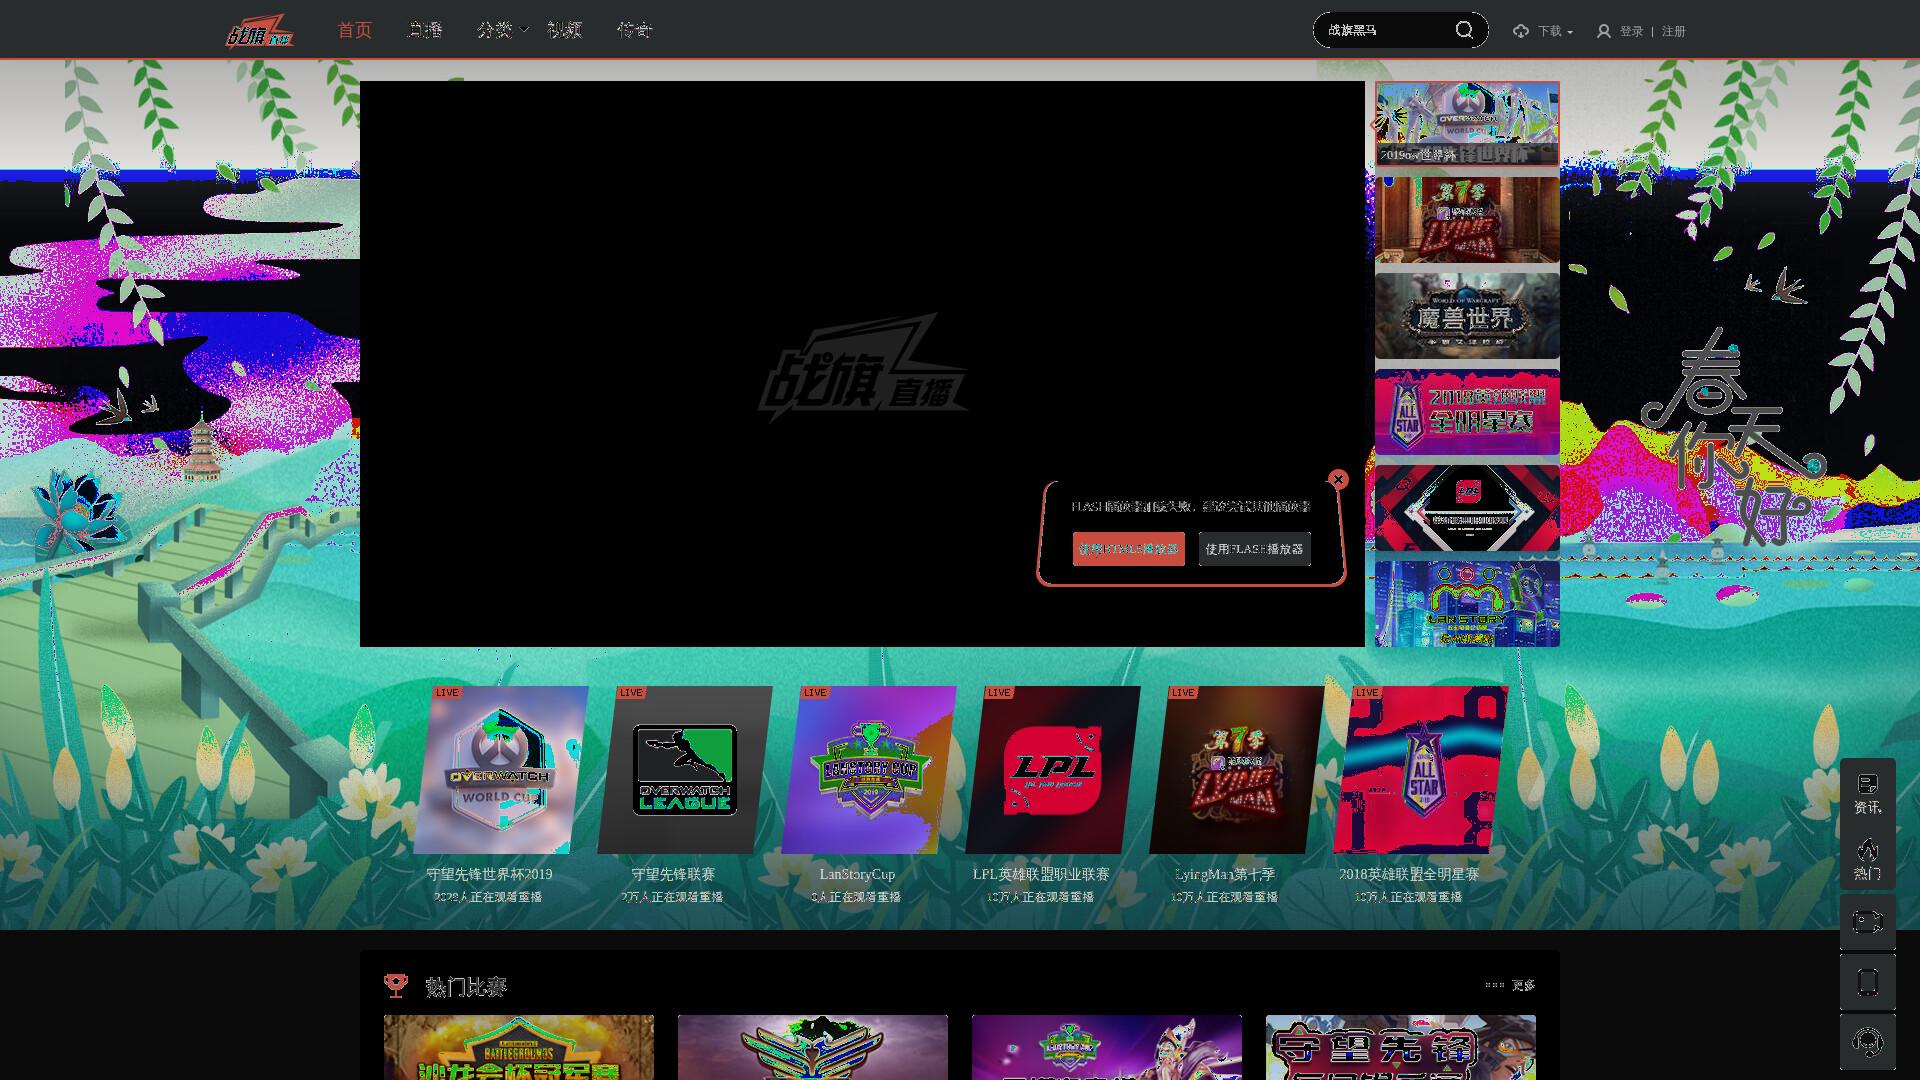The width and height of the screenshot is (1920, 1080).
Task: Go to the 直播 live tab
Action: coord(425,30)
